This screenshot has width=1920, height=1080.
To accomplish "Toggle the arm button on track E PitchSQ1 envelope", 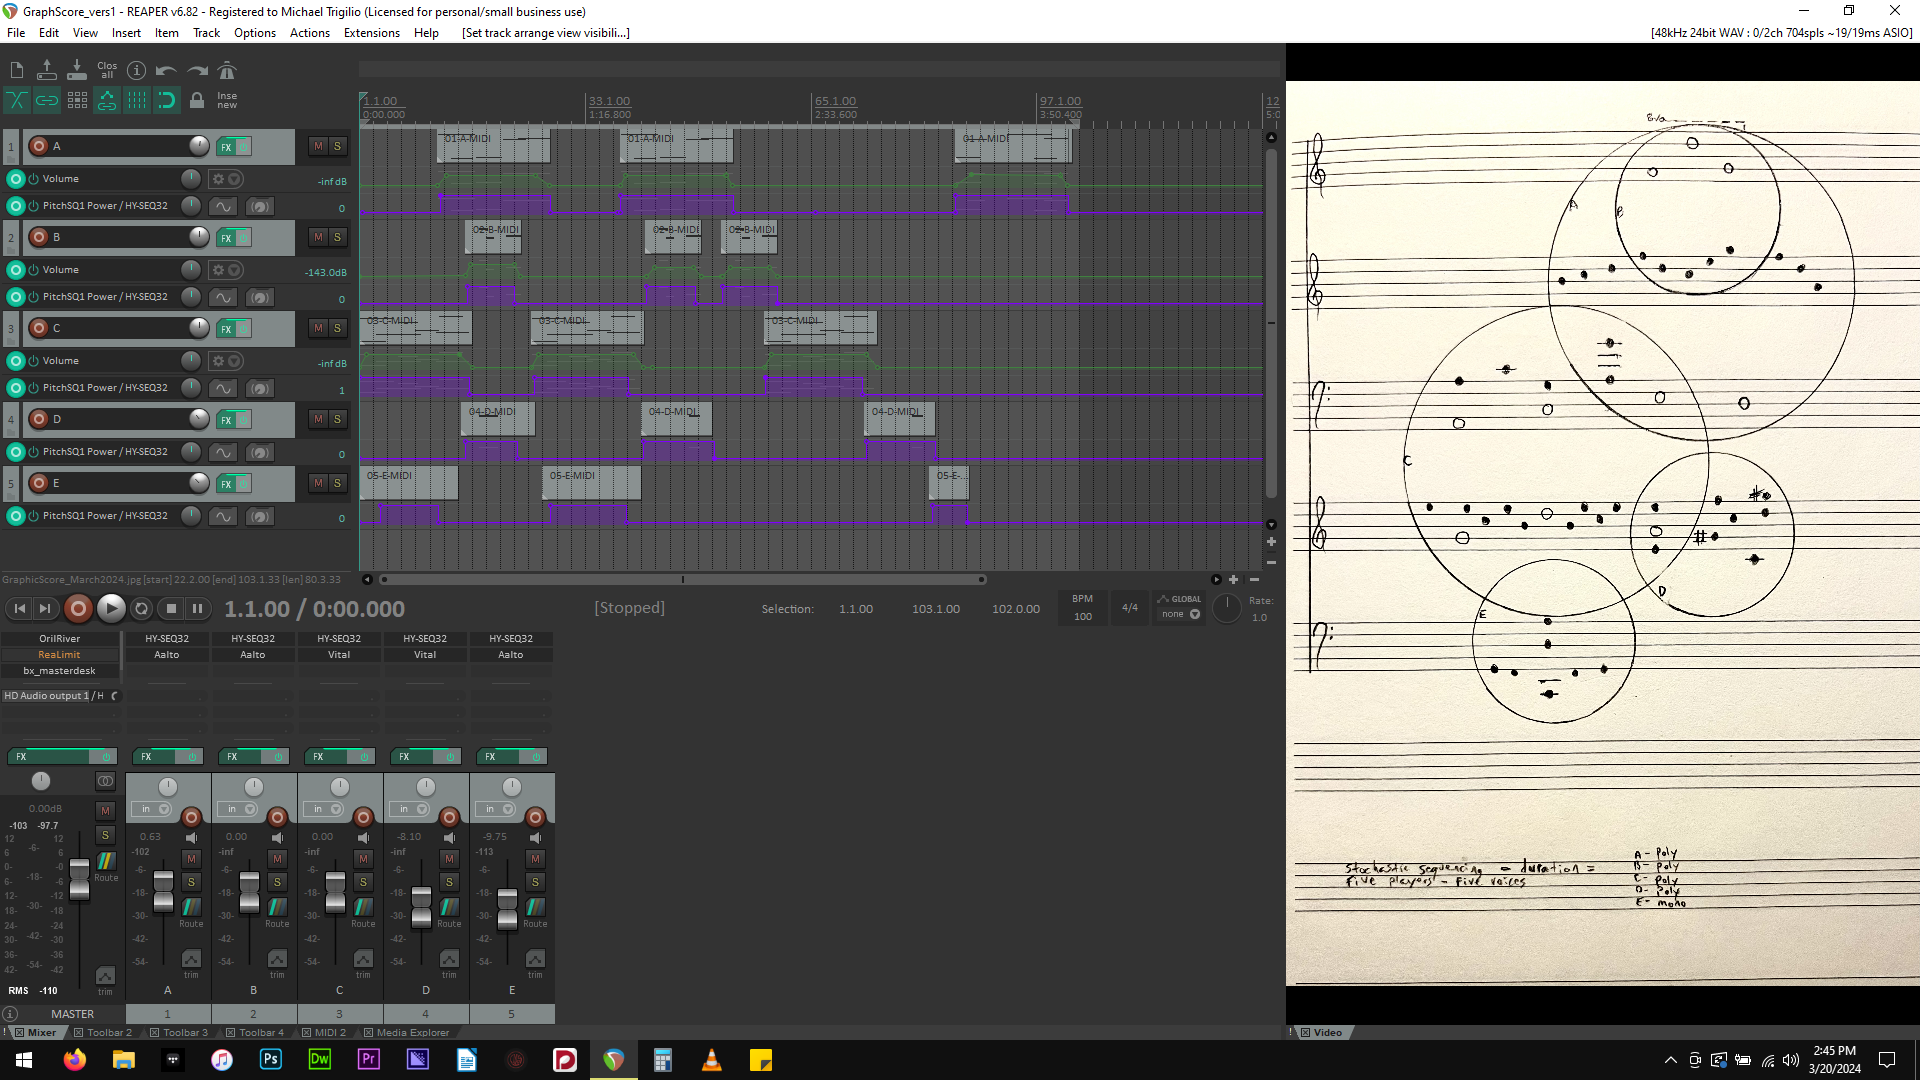I will click(x=15, y=516).
